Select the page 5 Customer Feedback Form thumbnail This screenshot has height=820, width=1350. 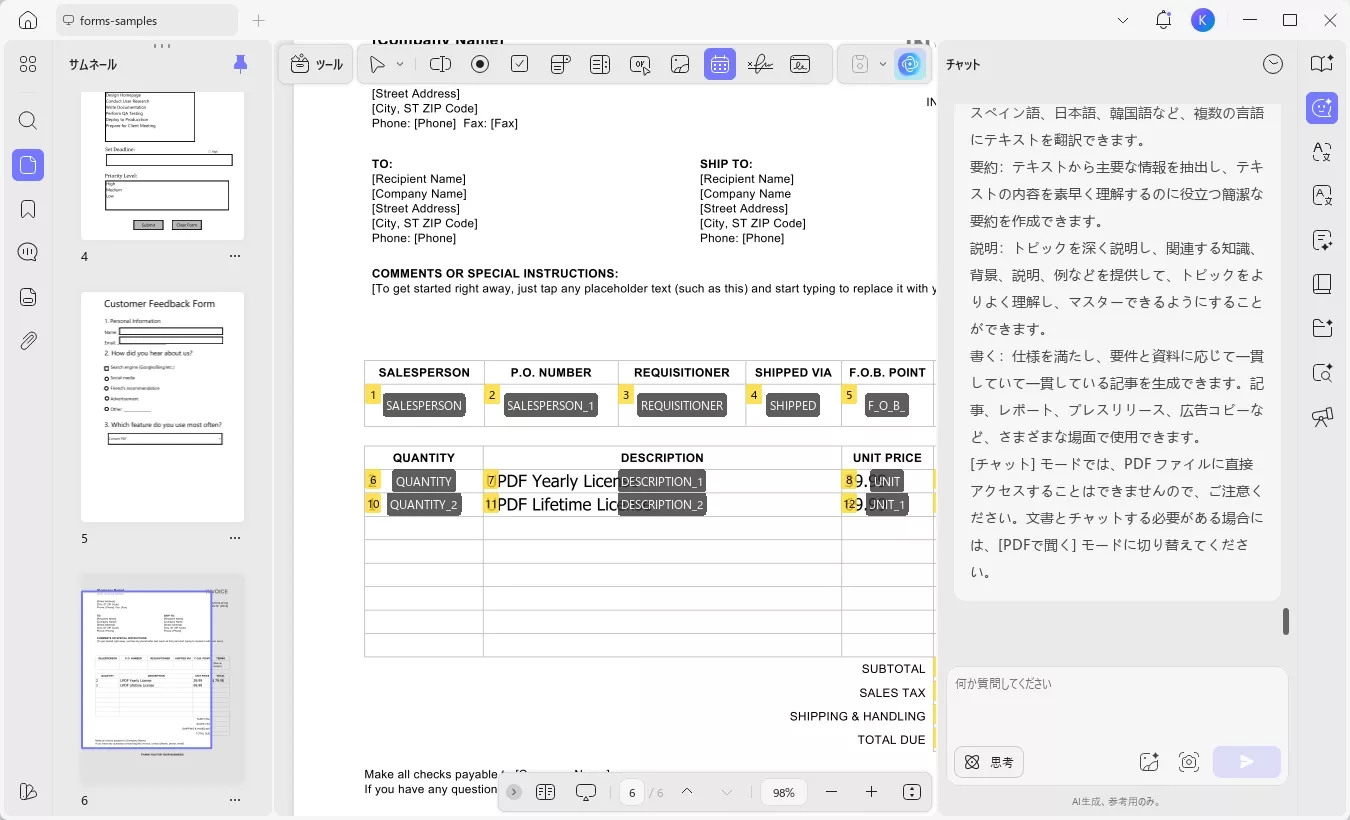pyautogui.click(x=163, y=407)
